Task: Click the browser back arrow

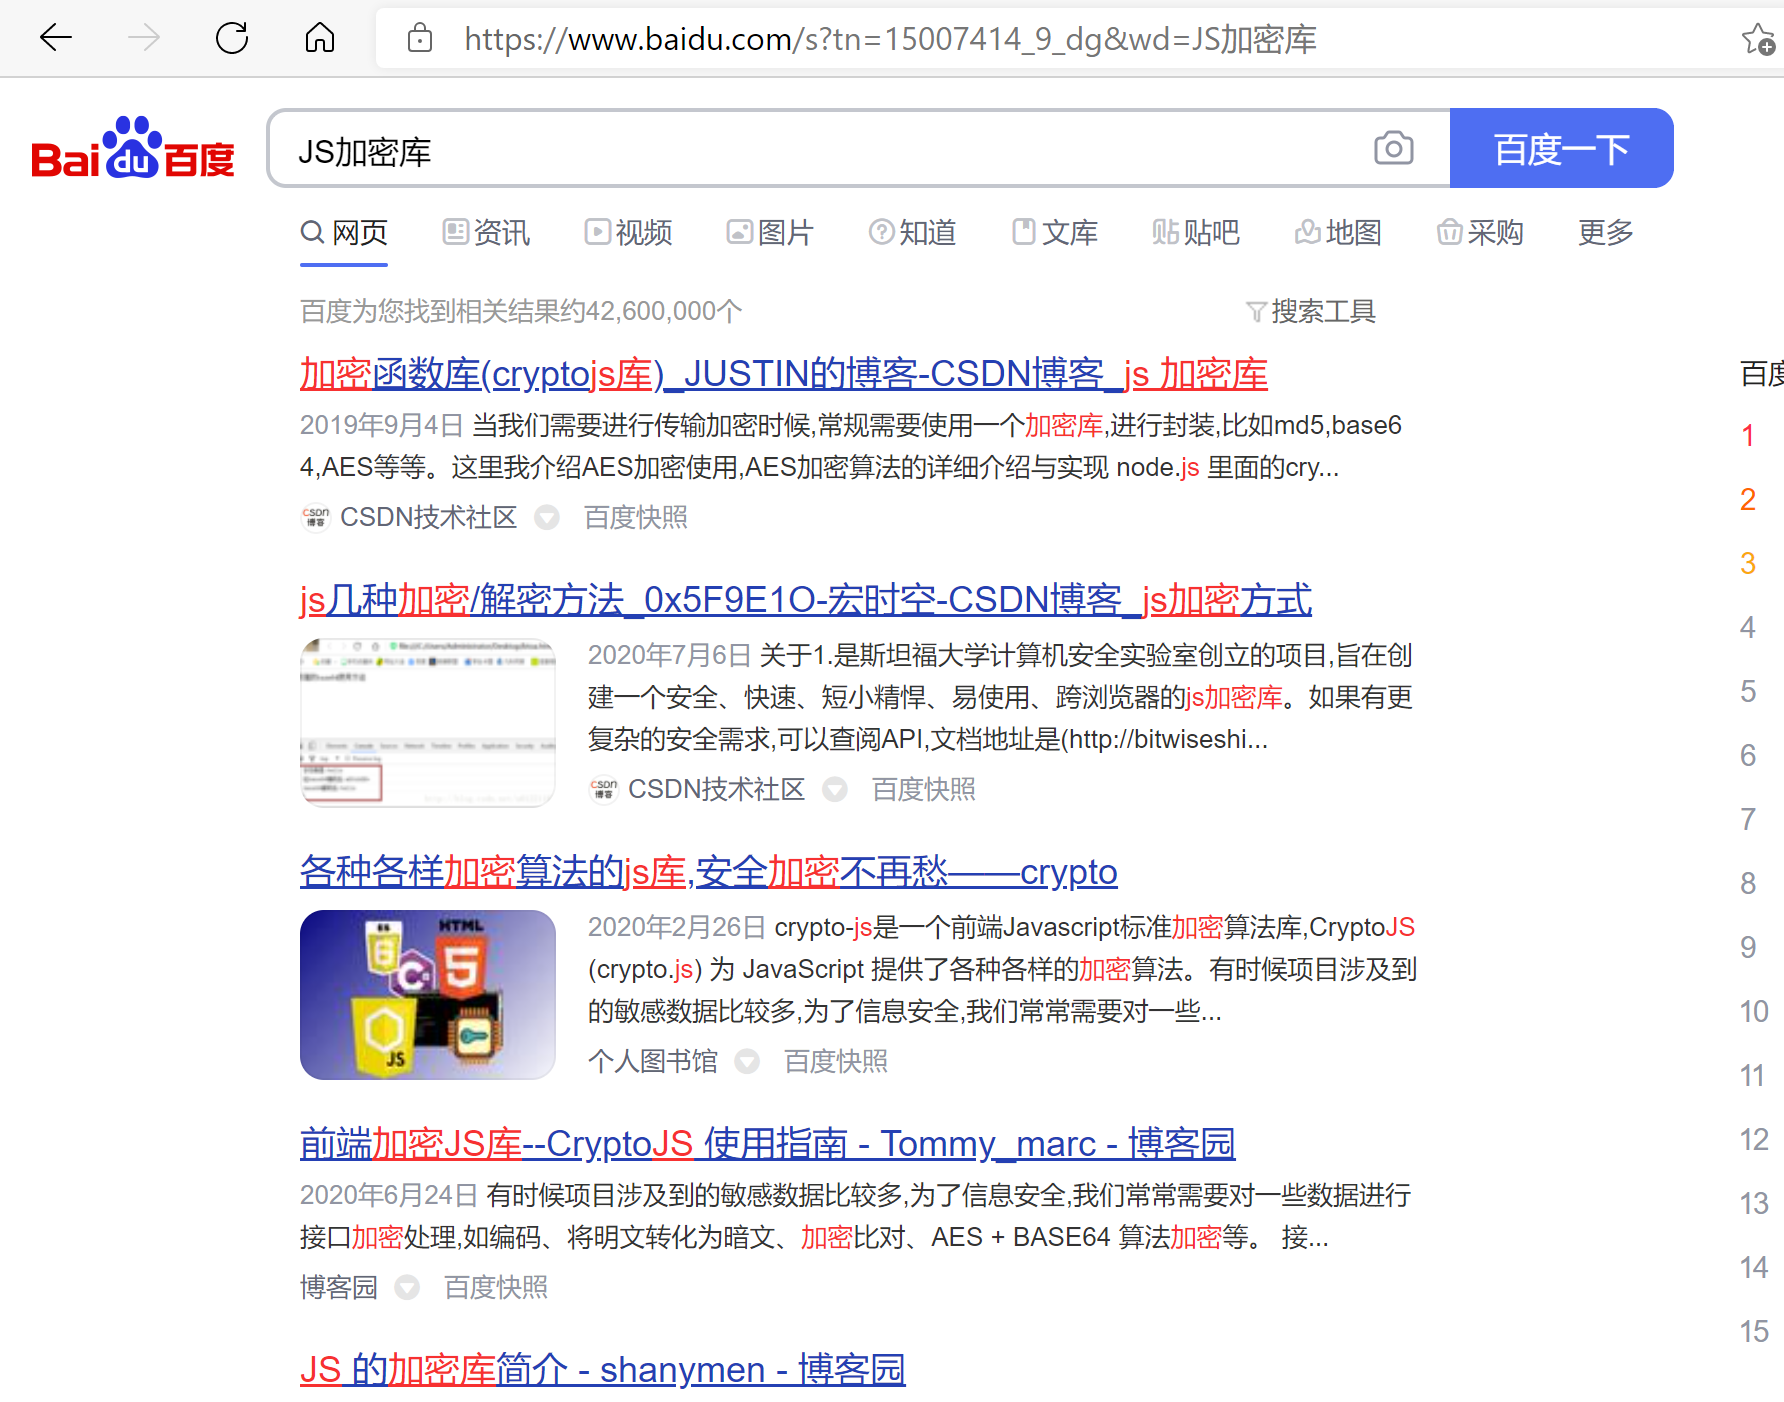Action: [57, 38]
